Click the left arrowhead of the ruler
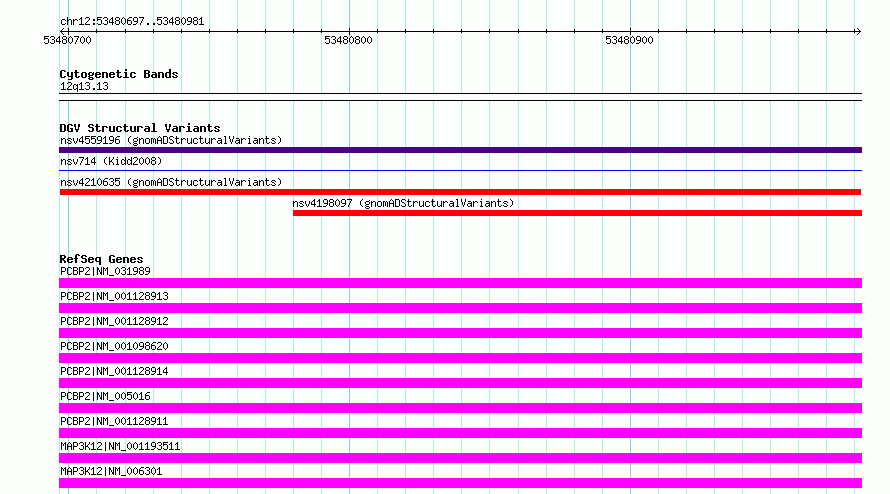 coord(63,31)
